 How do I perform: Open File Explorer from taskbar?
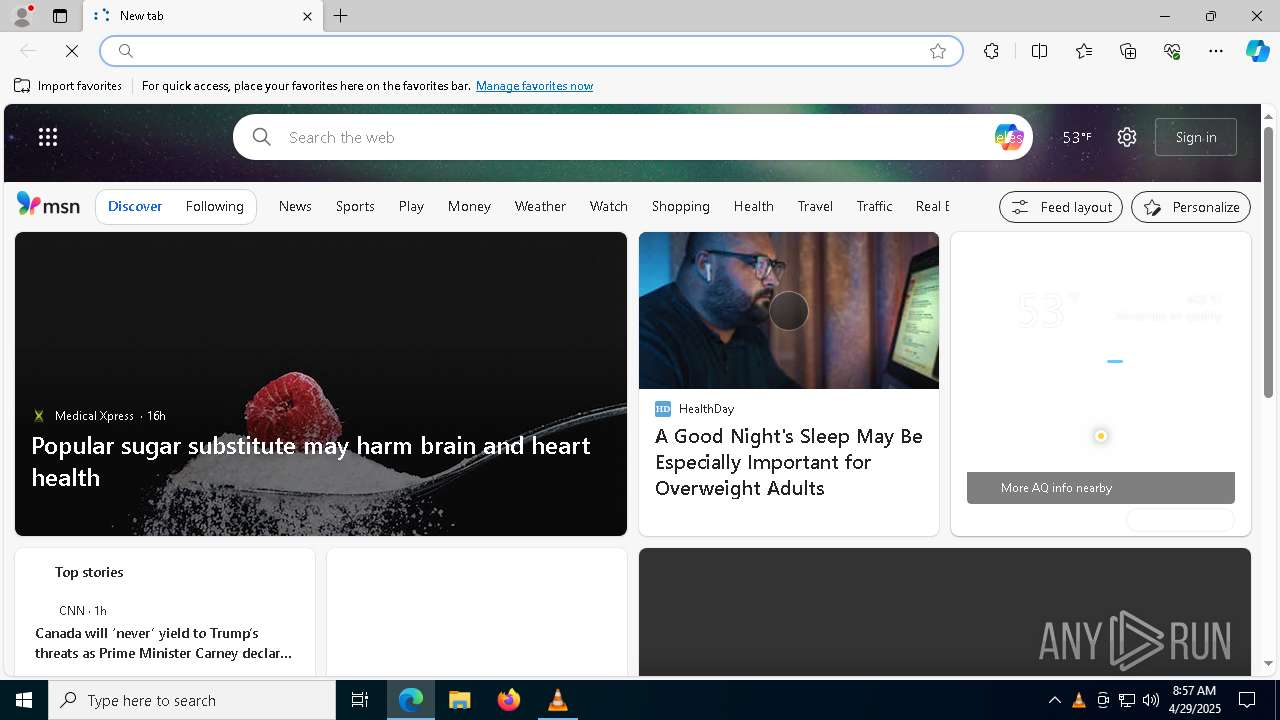tap(460, 700)
